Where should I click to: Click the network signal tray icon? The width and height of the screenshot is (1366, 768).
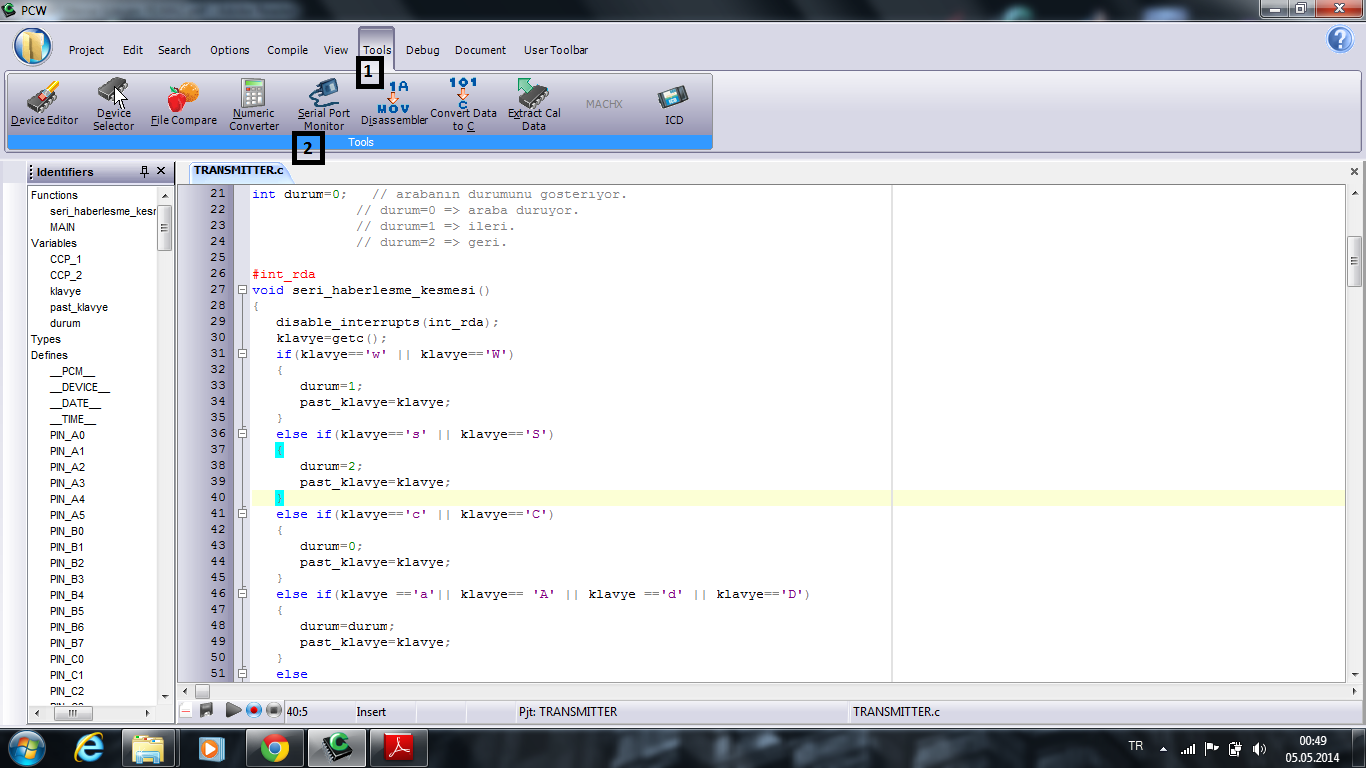[1187, 748]
